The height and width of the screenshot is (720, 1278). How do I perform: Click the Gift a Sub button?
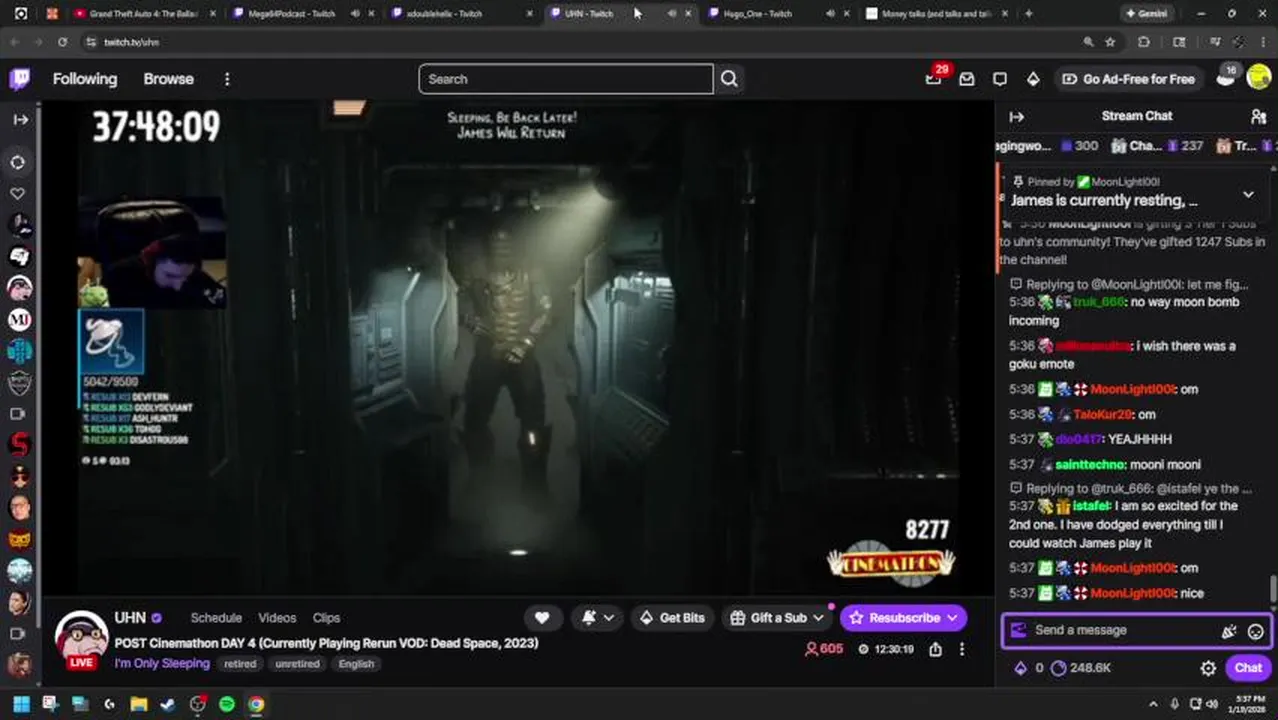[777, 618]
